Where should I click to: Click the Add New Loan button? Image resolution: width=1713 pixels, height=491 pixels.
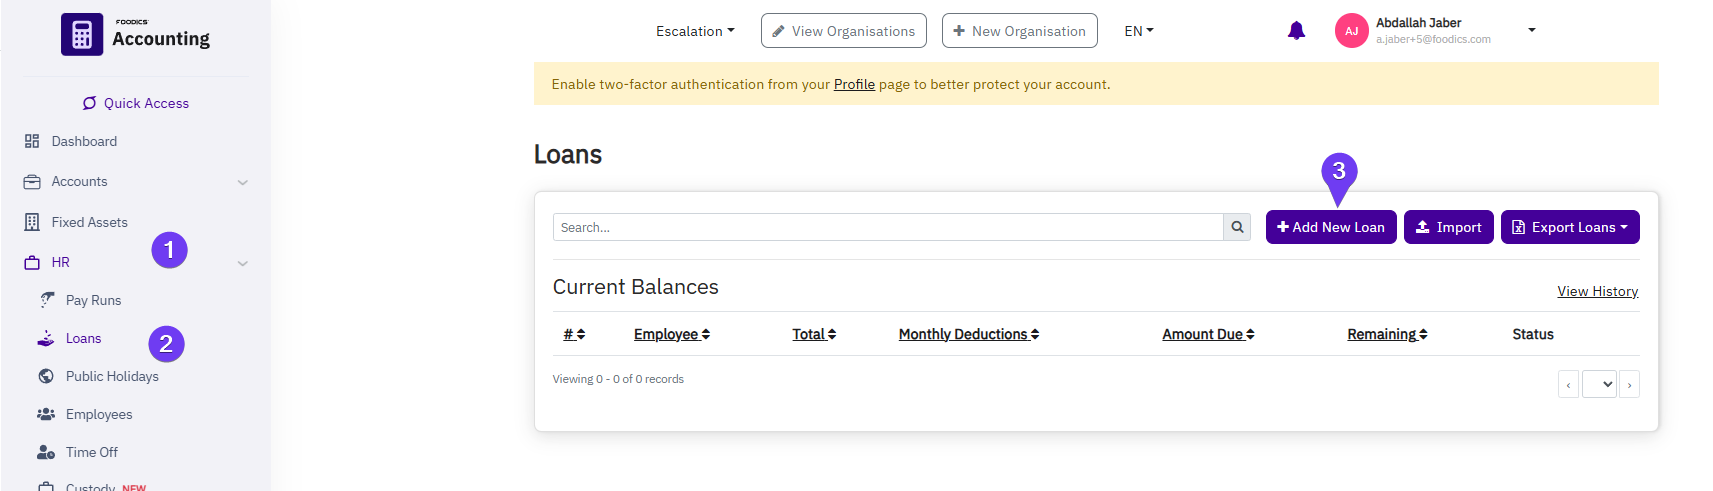click(x=1330, y=227)
